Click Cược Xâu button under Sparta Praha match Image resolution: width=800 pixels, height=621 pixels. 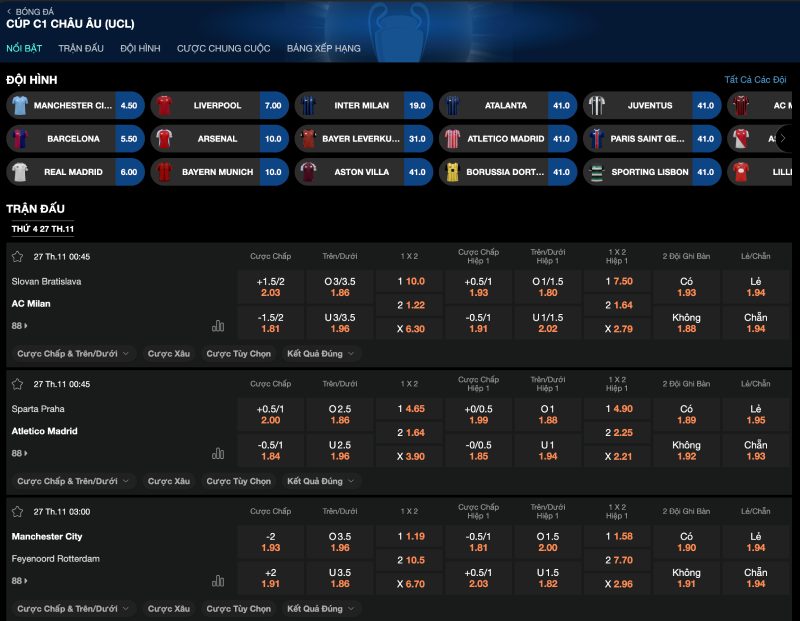click(168, 481)
